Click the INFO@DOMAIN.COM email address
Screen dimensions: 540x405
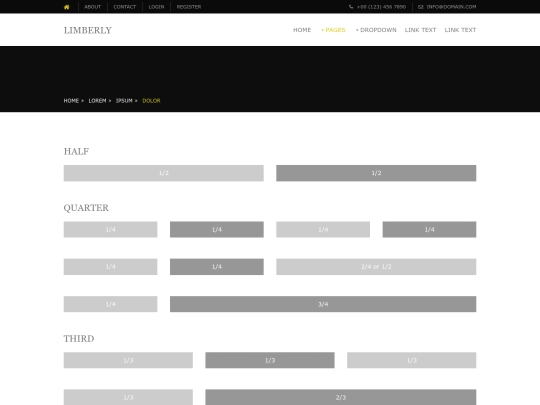click(451, 7)
